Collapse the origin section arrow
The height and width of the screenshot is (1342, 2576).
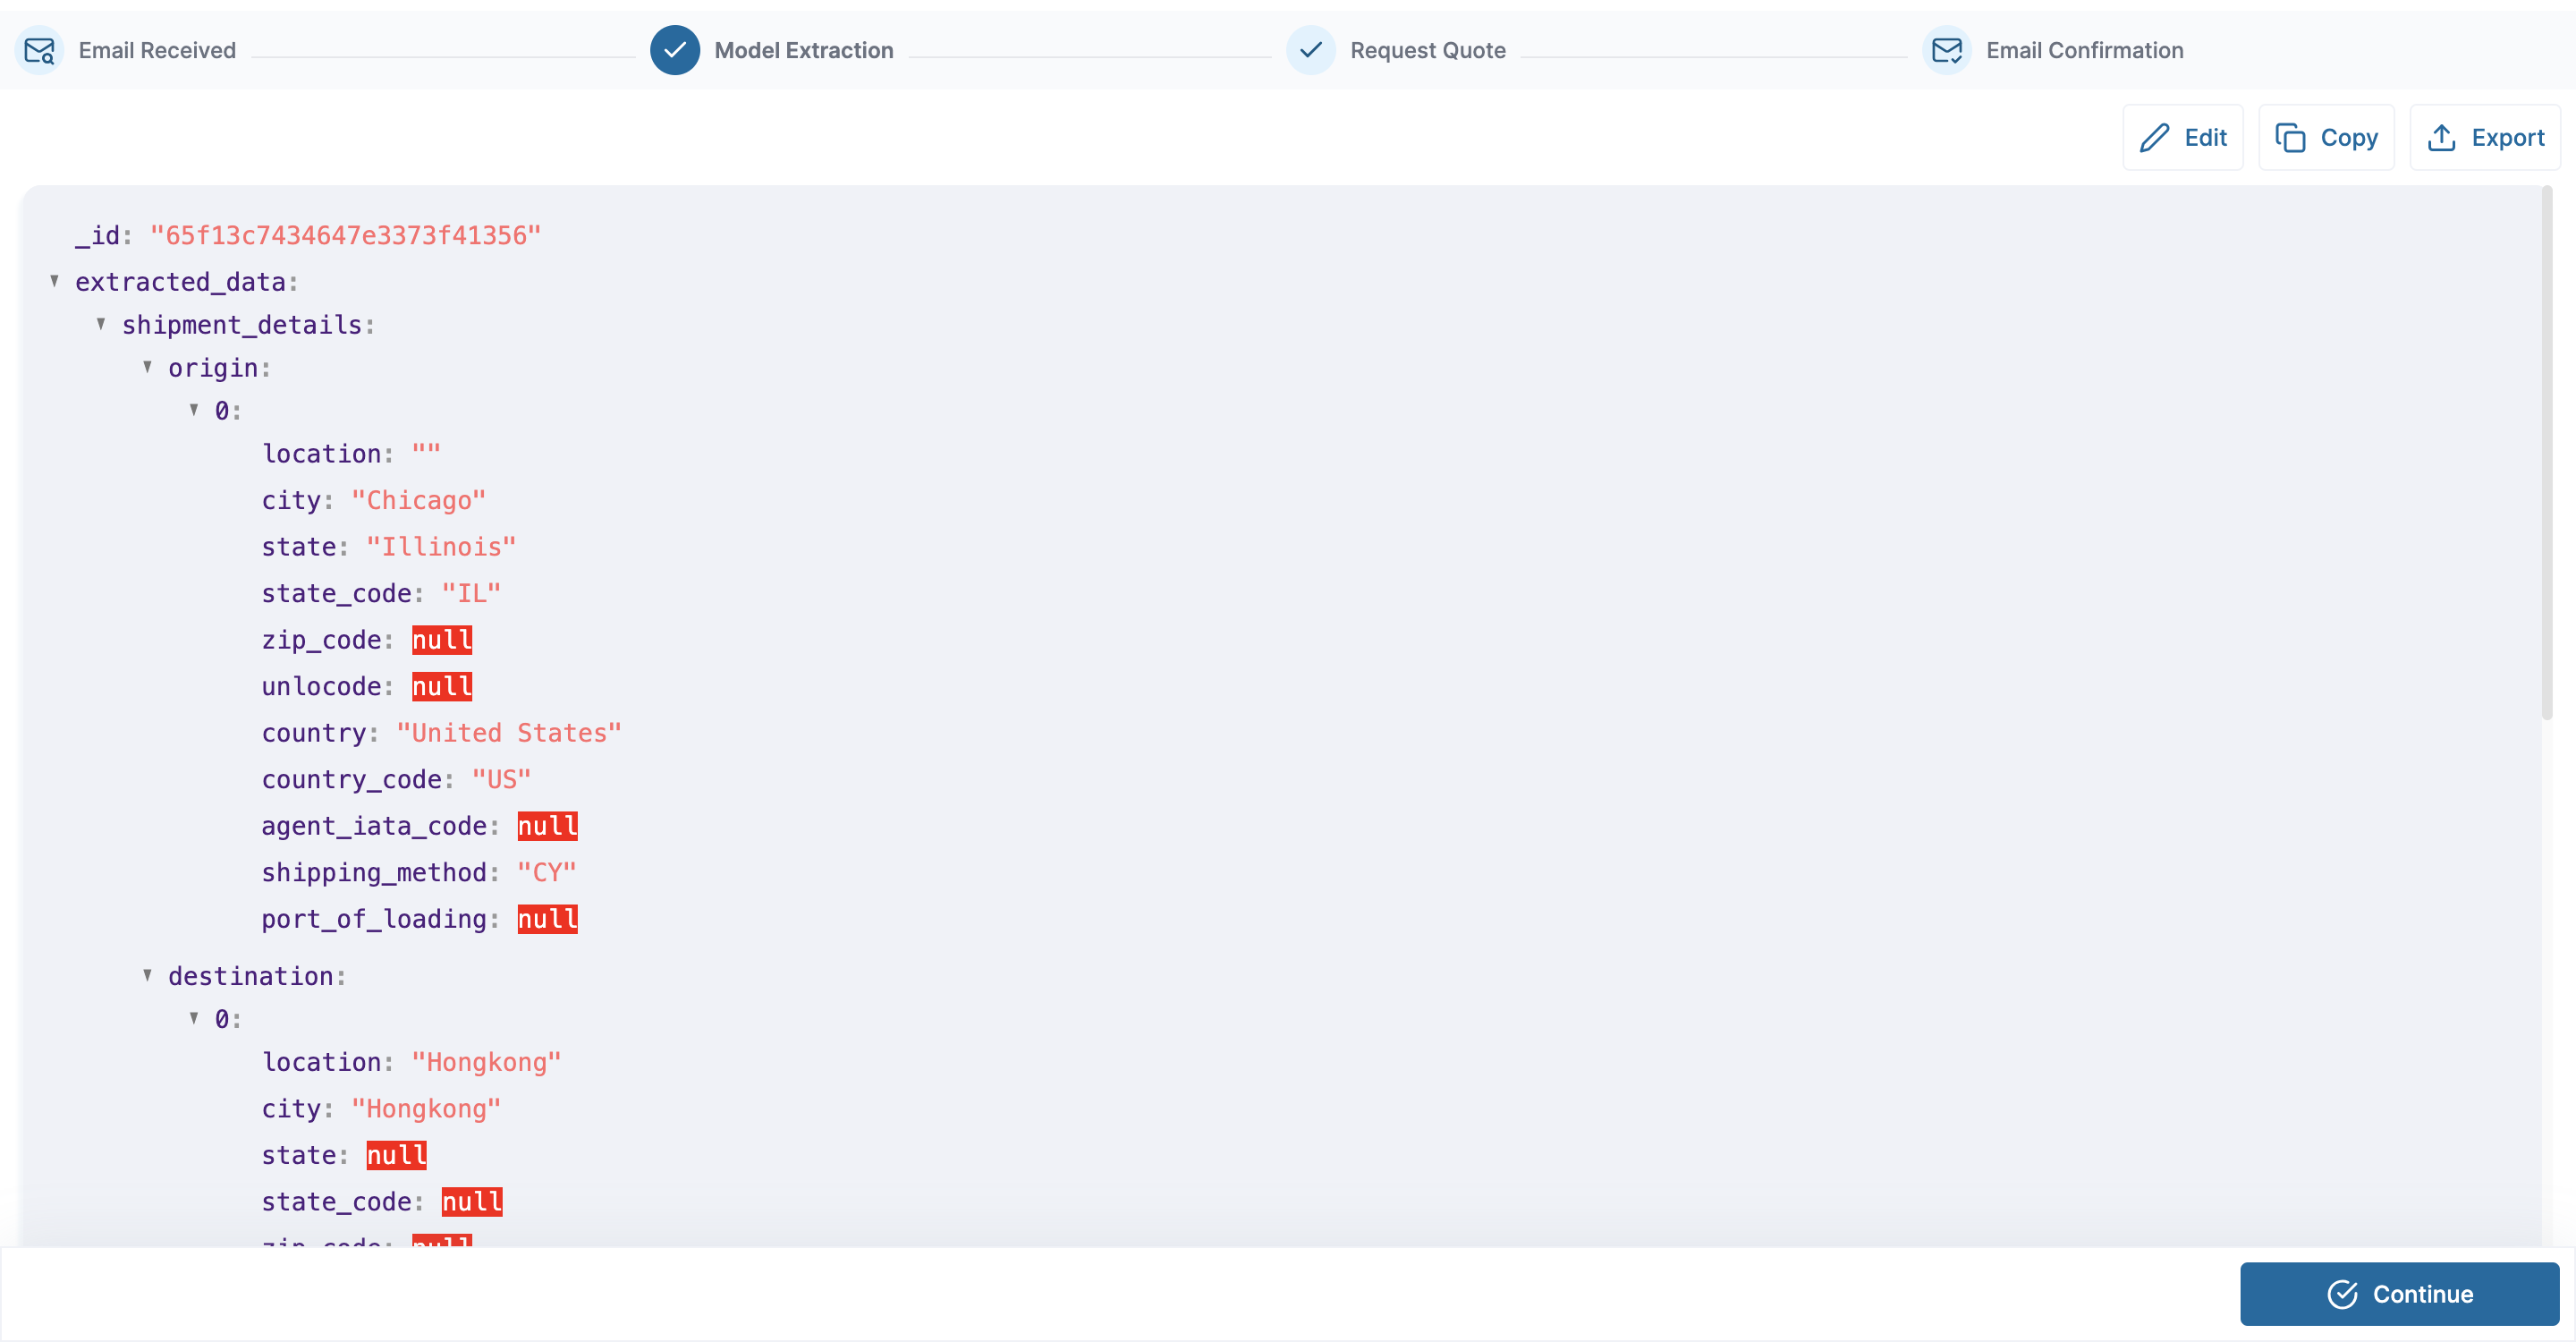click(147, 367)
